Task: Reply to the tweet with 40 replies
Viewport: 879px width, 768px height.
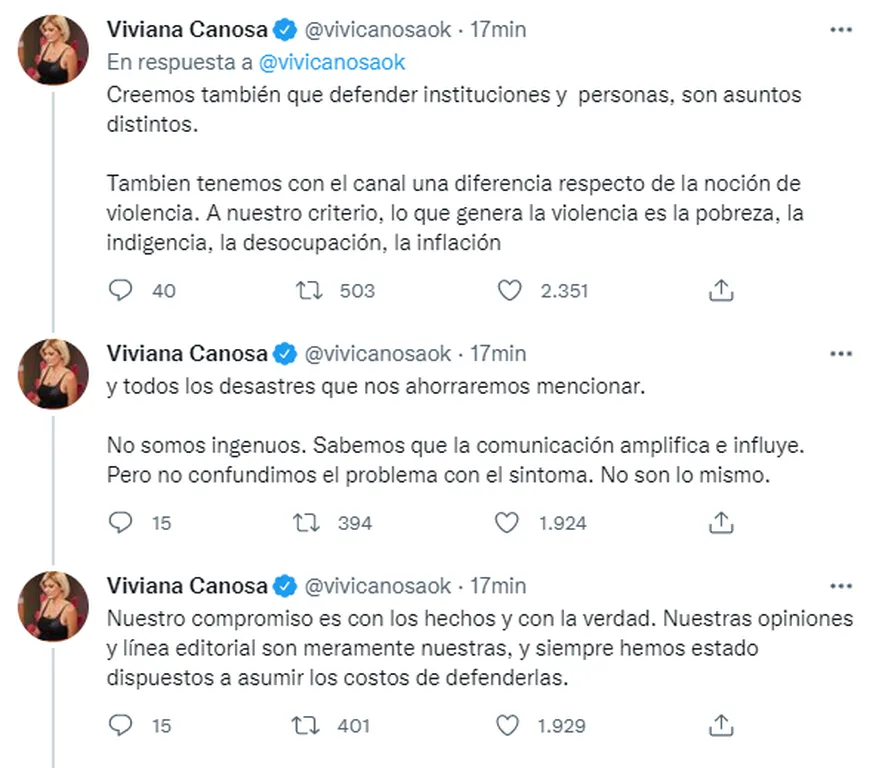Action: 120,291
